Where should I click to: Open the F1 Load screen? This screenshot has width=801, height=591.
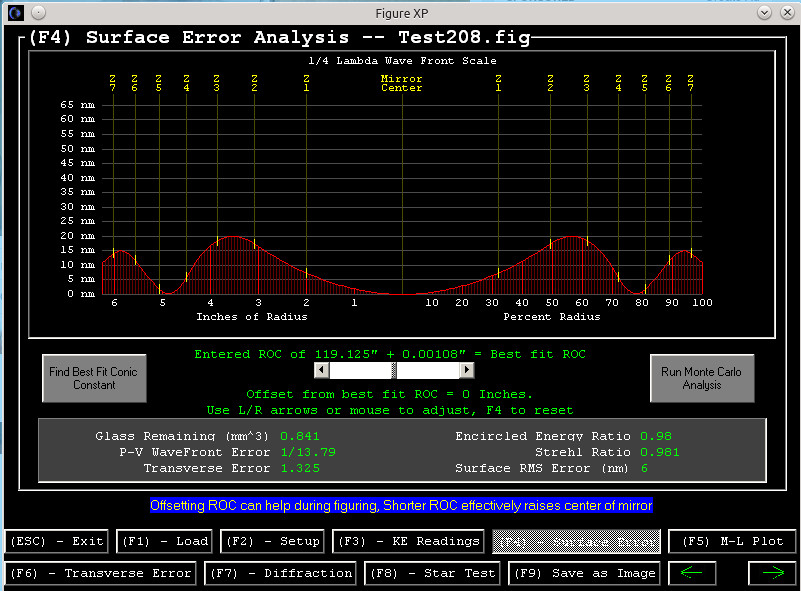[164, 541]
